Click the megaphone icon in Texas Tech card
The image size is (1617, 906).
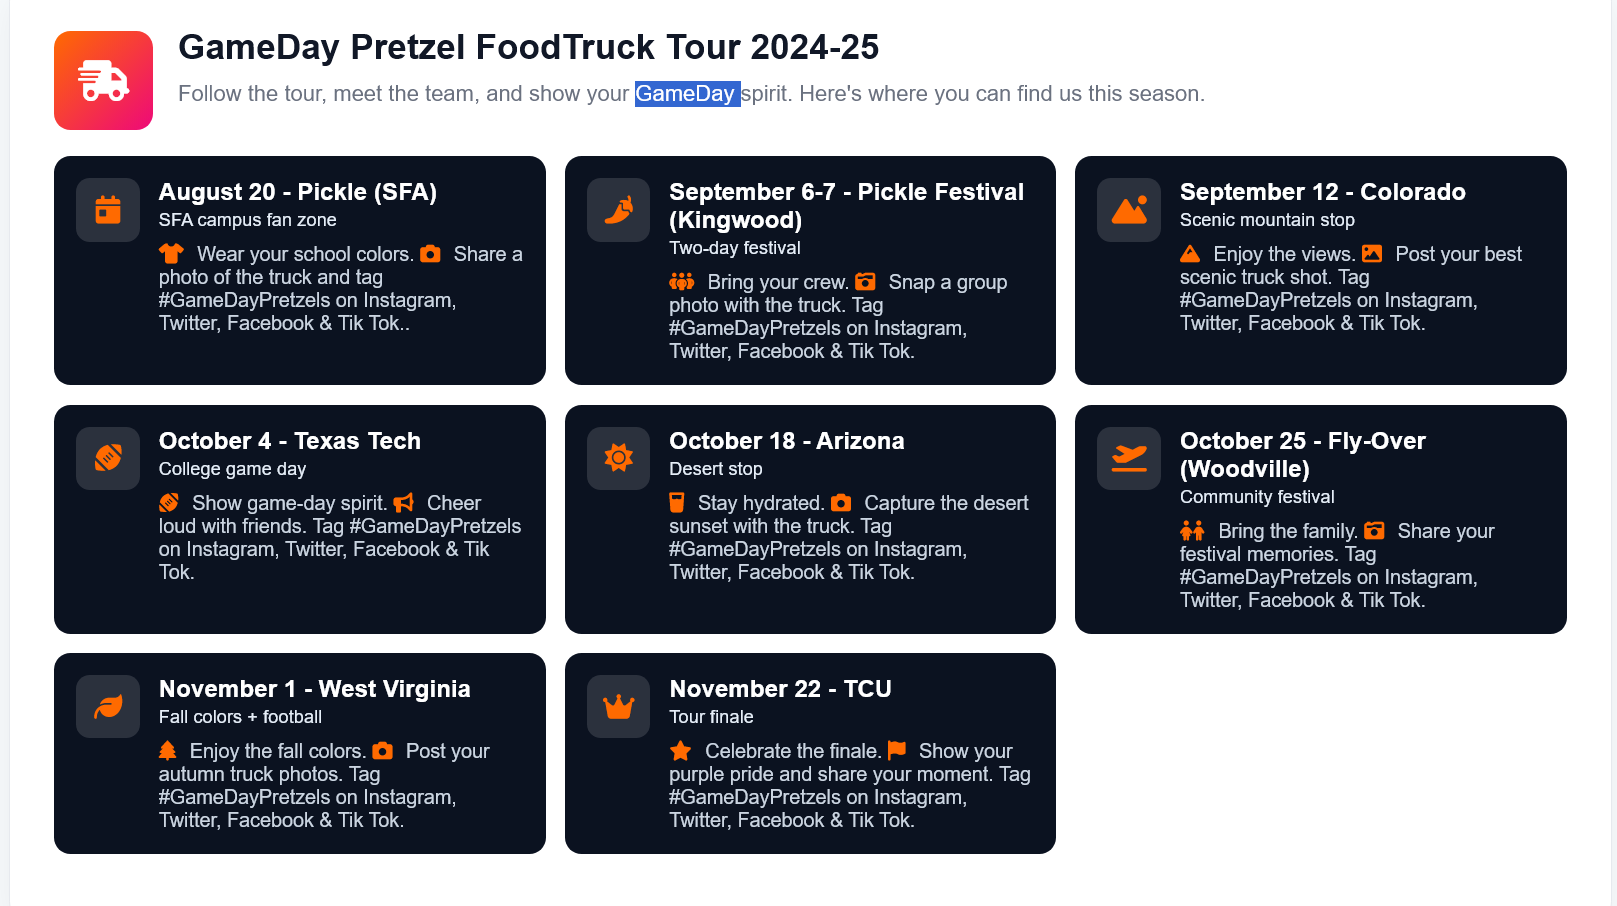[403, 503]
